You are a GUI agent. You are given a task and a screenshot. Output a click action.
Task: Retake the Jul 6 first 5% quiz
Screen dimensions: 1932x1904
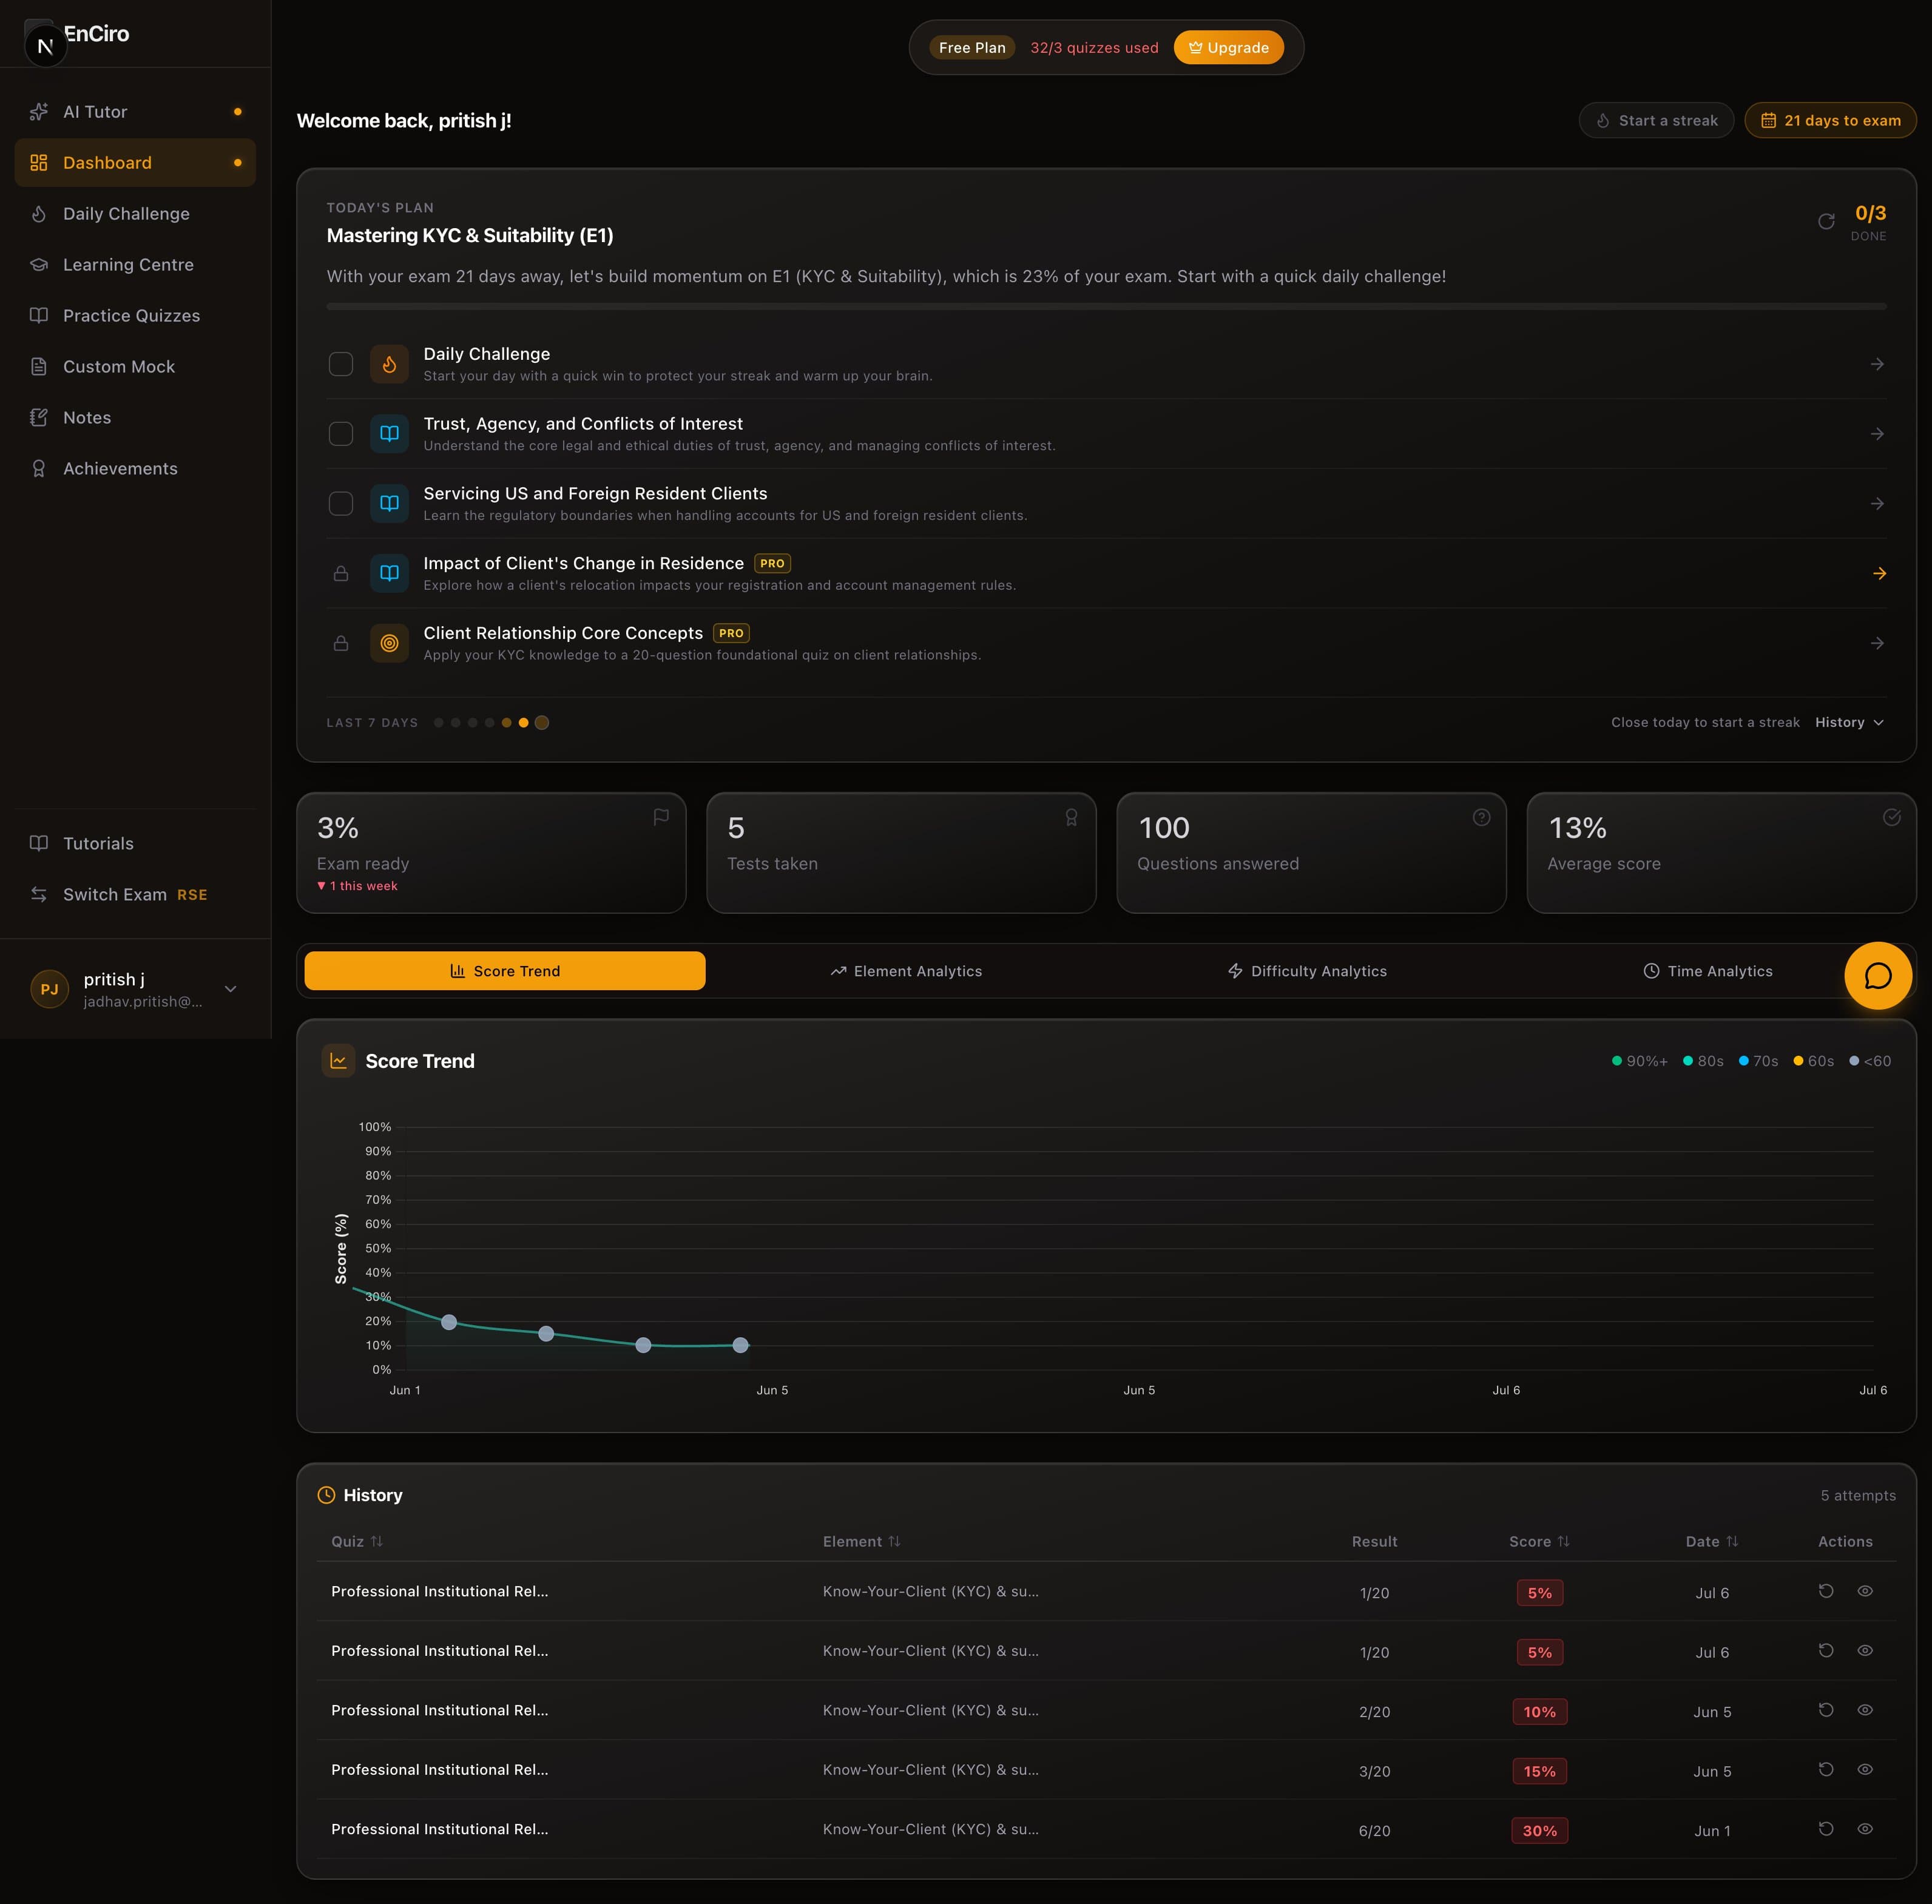[1825, 1591]
